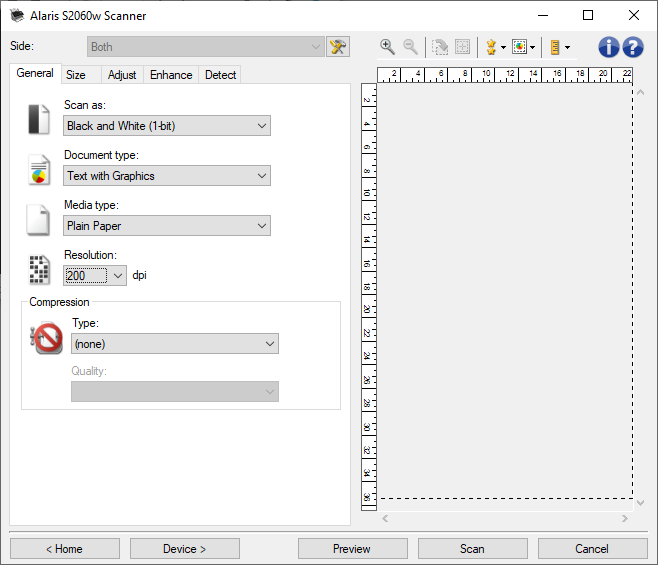Switch to the General tab
Viewport: 658px width, 565px height.
click(x=35, y=73)
